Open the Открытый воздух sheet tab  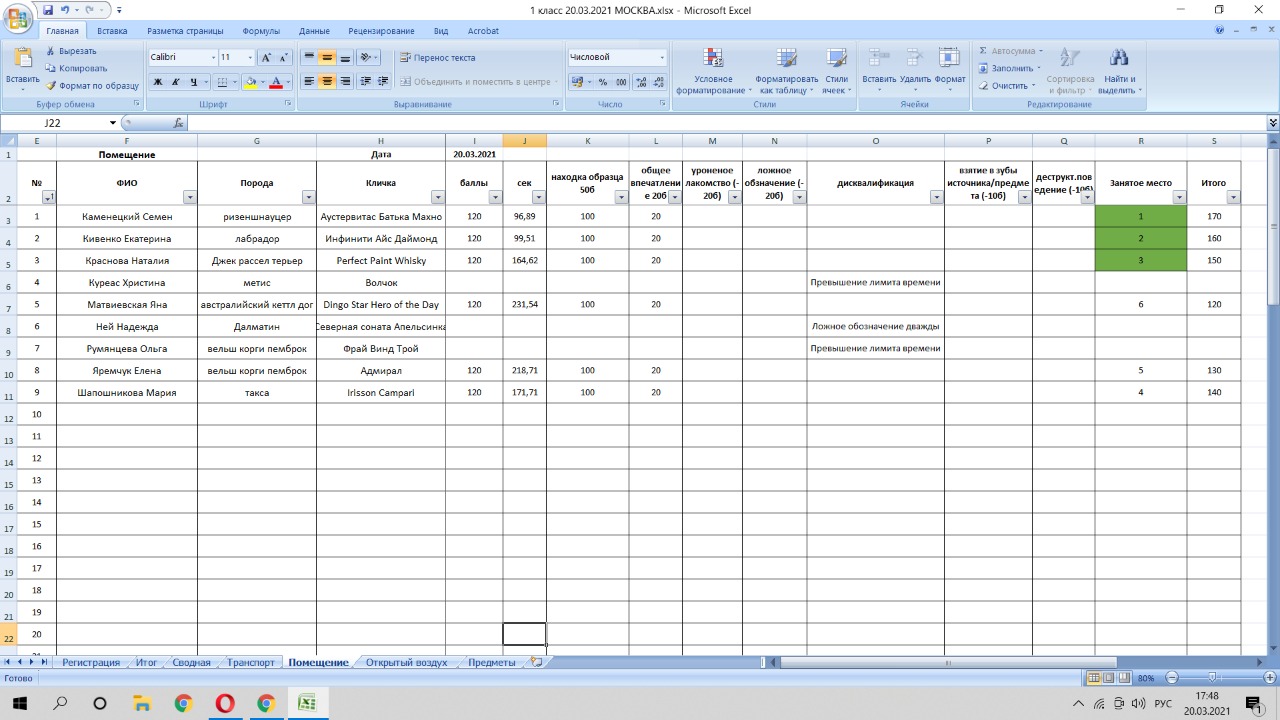click(406, 662)
